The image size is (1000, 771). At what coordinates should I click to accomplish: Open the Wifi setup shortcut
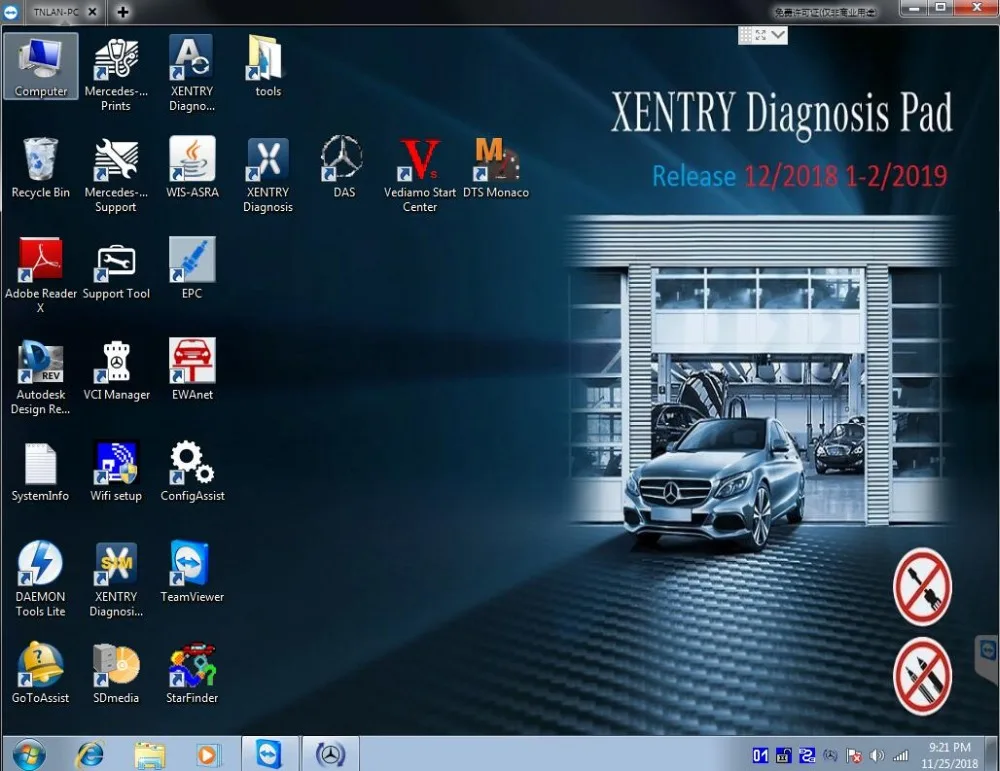[116, 464]
